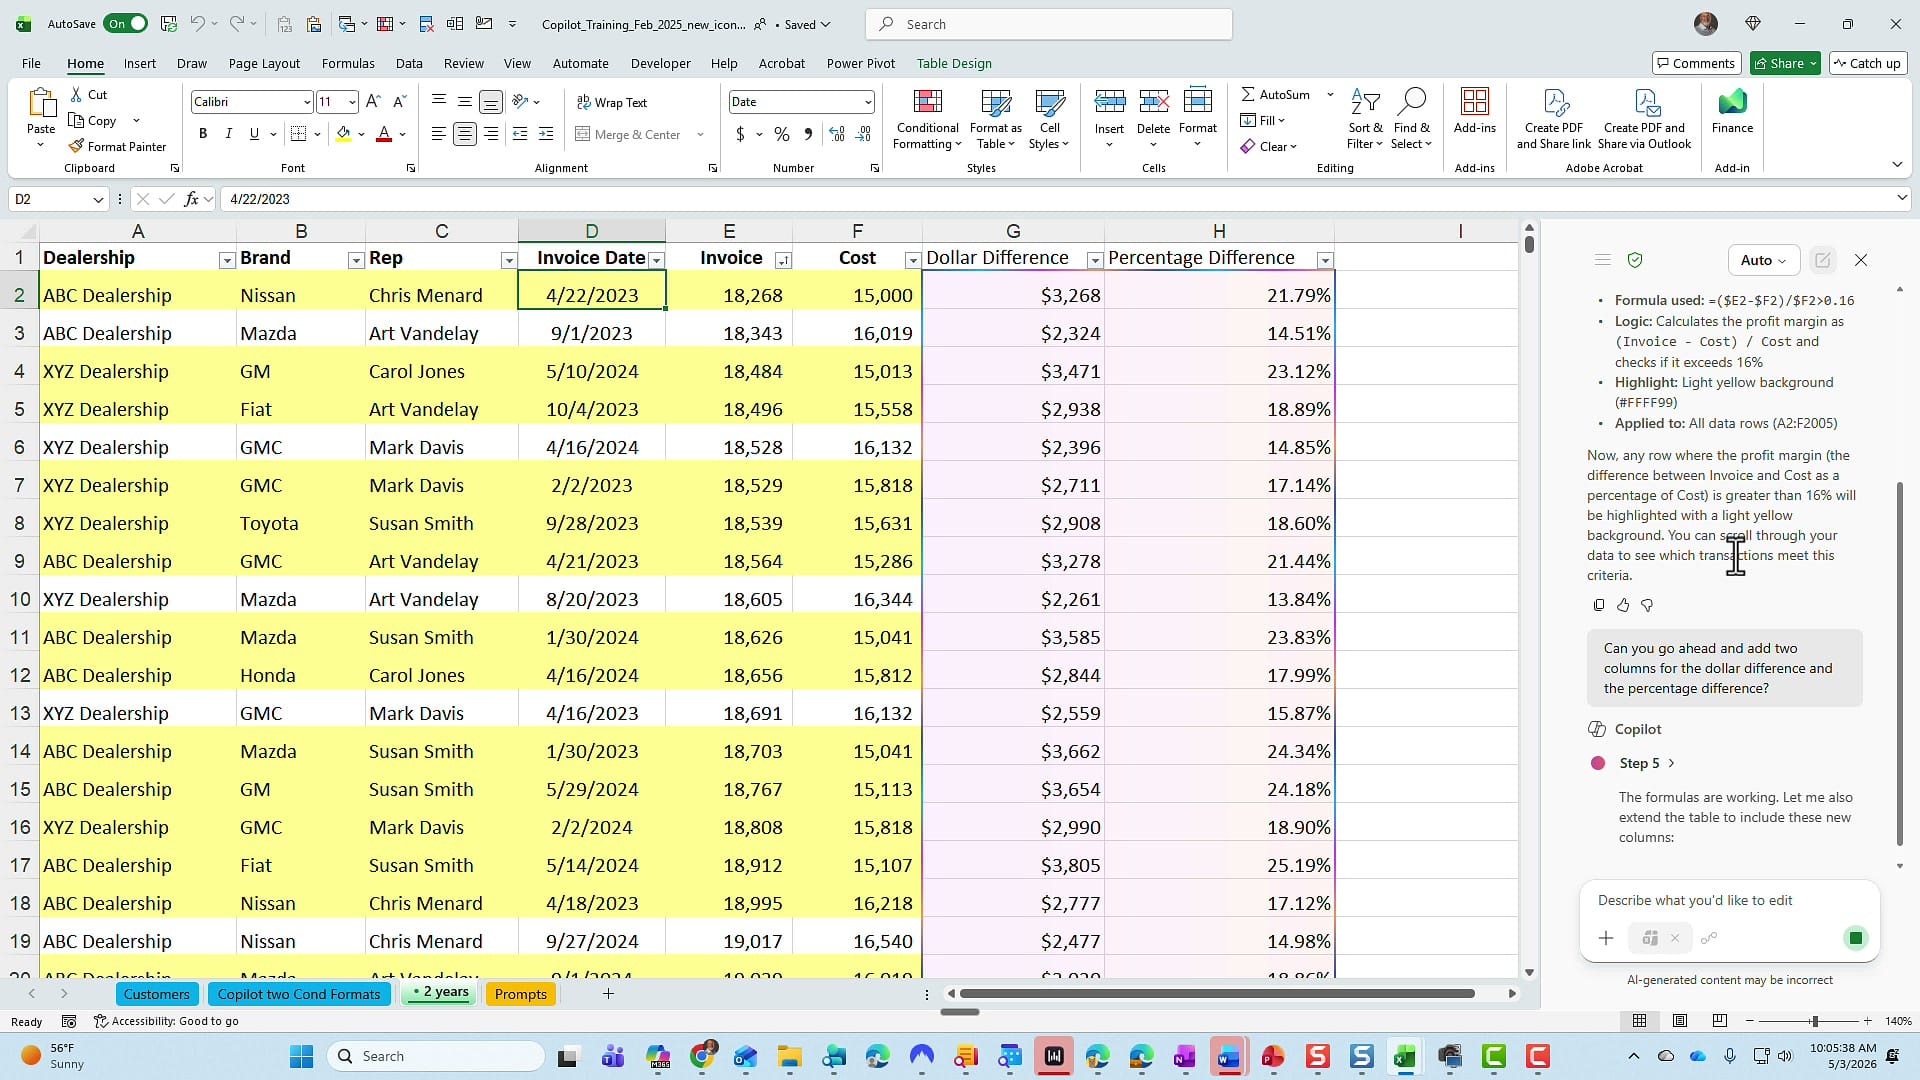Click AutoSum button

pos(1276,94)
